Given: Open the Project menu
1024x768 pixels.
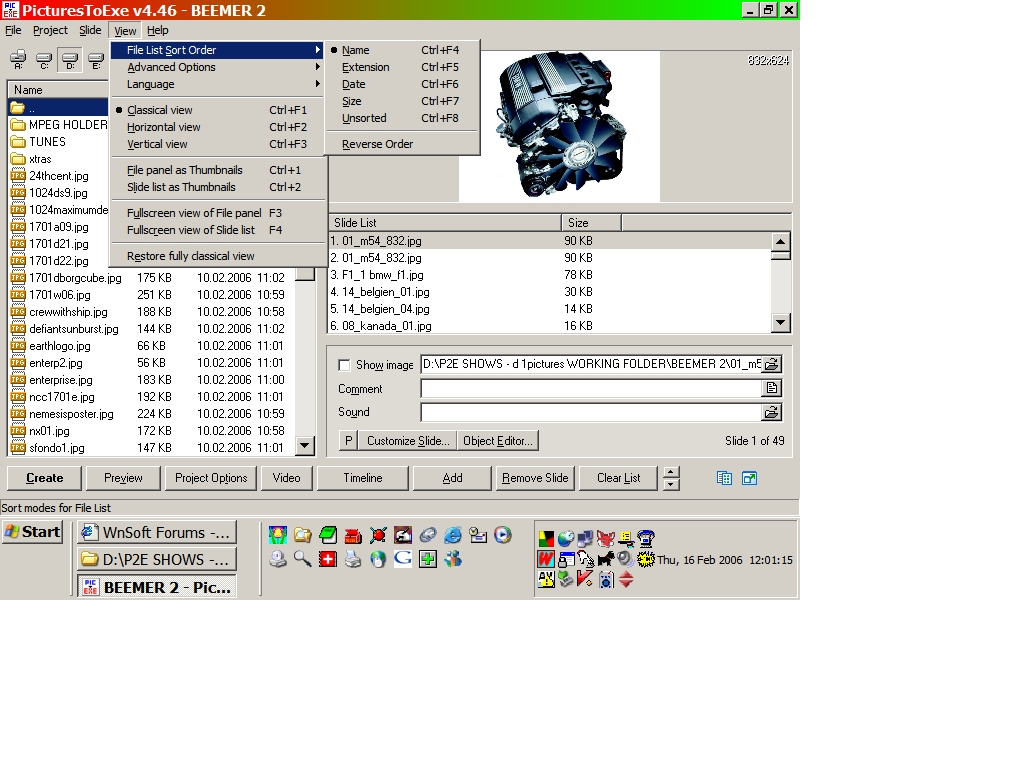Looking at the screenshot, I should click(x=51, y=31).
